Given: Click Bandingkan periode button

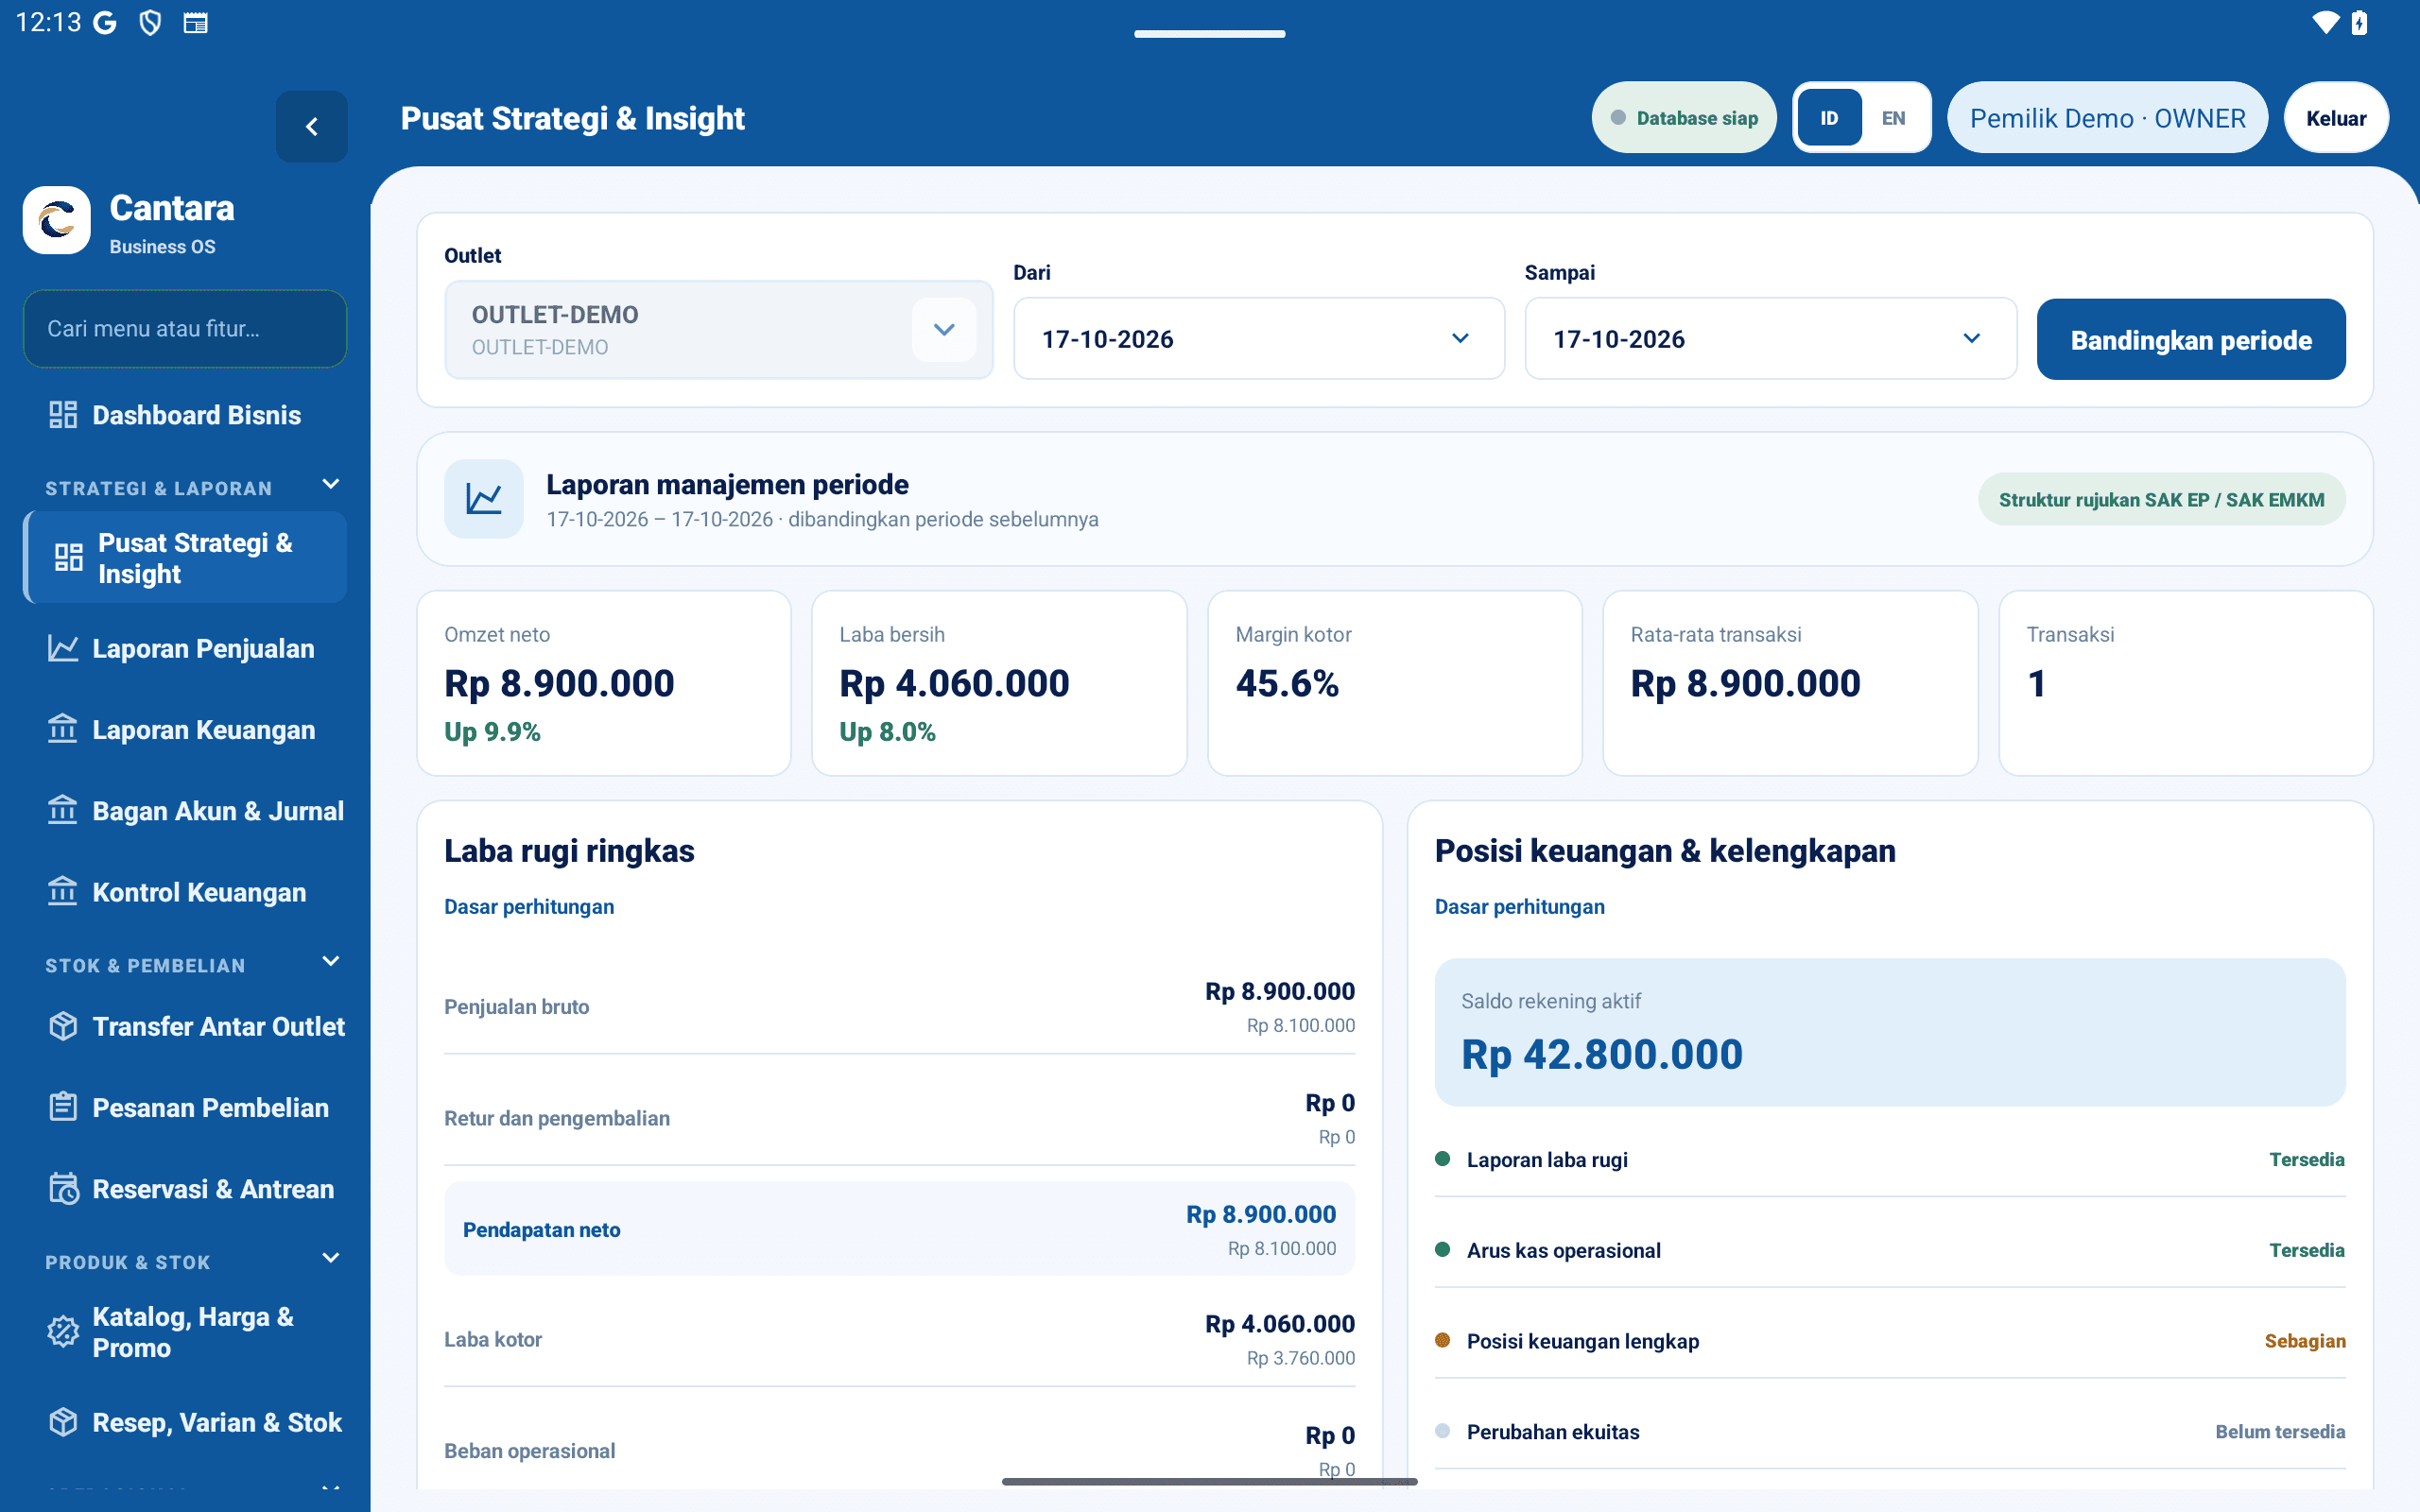Looking at the screenshot, I should coord(2190,340).
